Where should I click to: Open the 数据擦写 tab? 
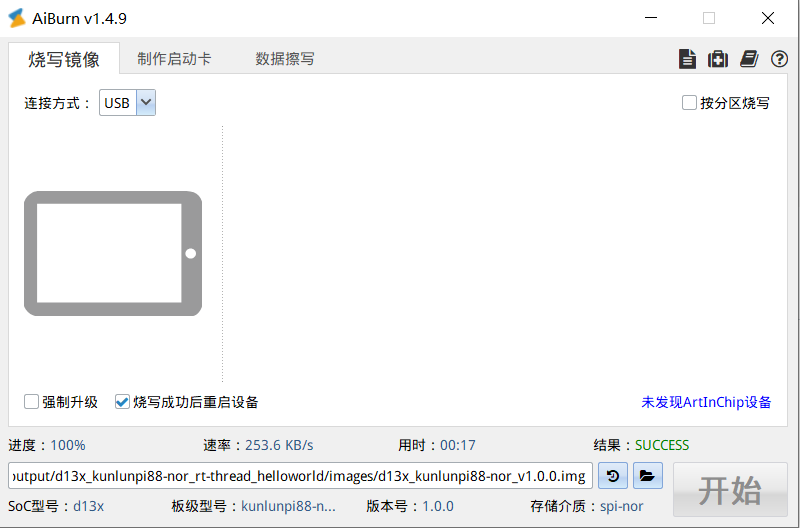tap(285, 59)
